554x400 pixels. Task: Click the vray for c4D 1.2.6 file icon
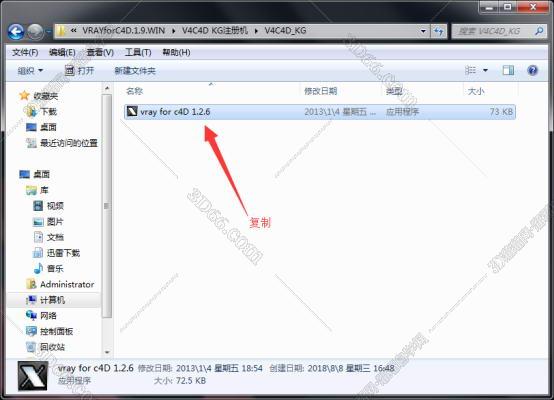click(132, 111)
